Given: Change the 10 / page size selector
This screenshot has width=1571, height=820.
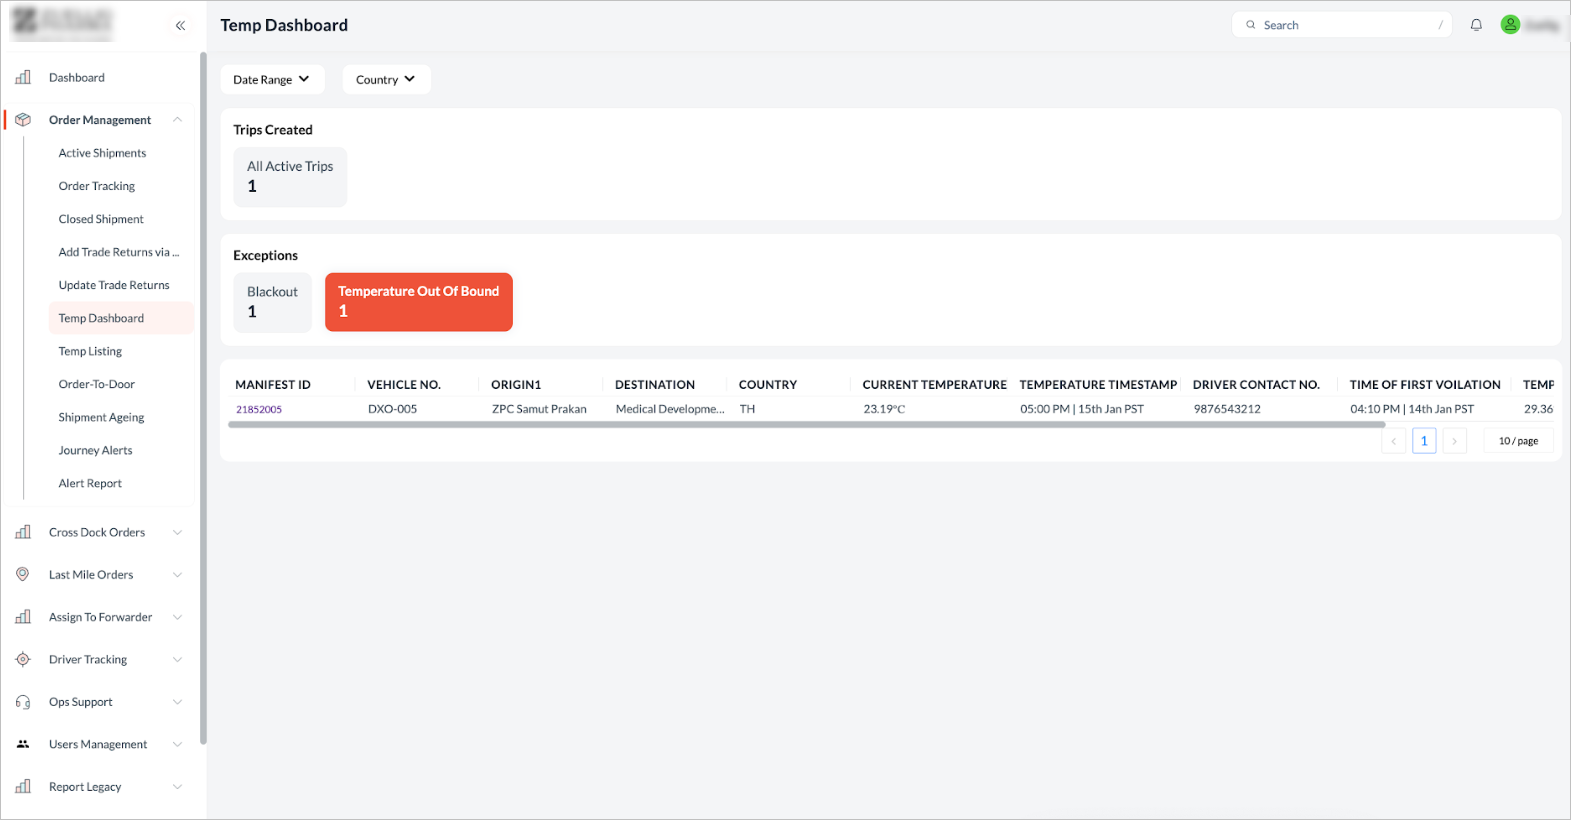Looking at the screenshot, I should coord(1518,441).
